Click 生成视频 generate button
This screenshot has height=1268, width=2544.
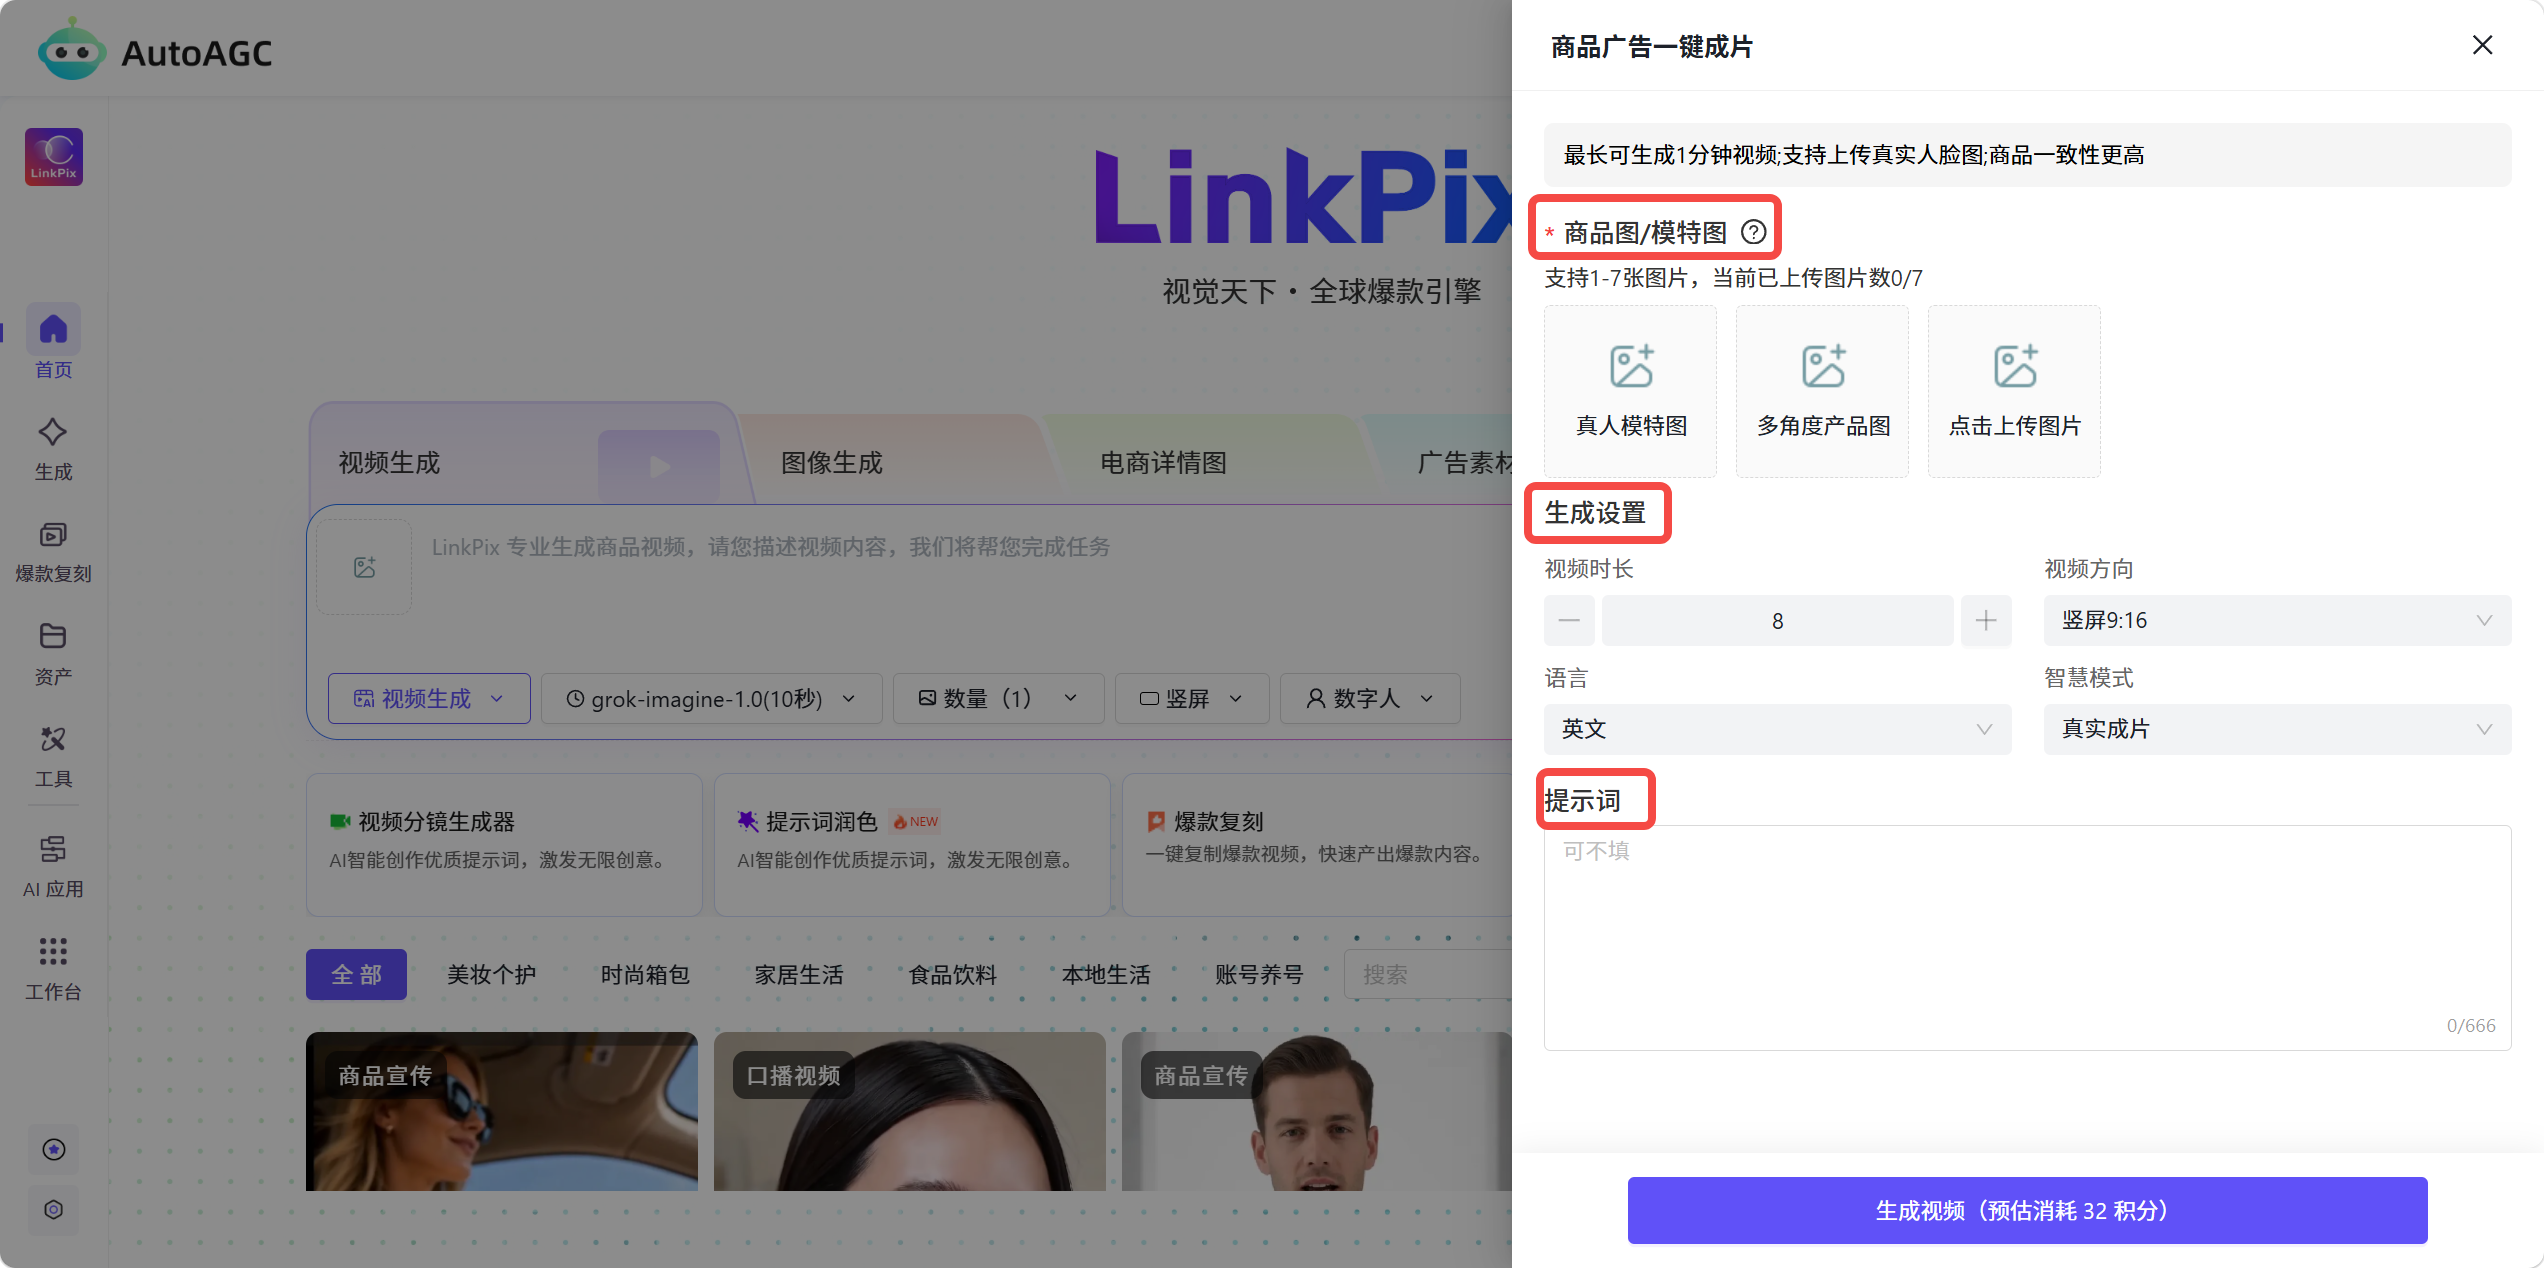2027,1210
